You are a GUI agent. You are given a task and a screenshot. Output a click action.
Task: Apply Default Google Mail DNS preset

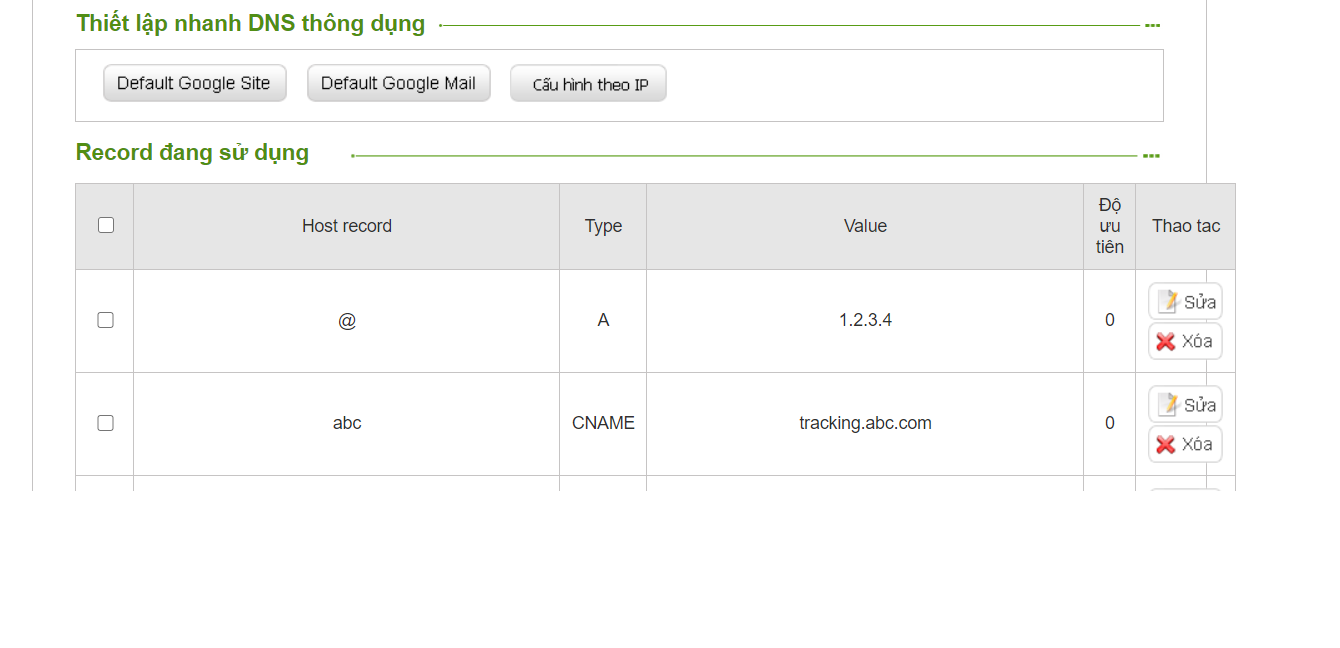pyautogui.click(x=398, y=83)
